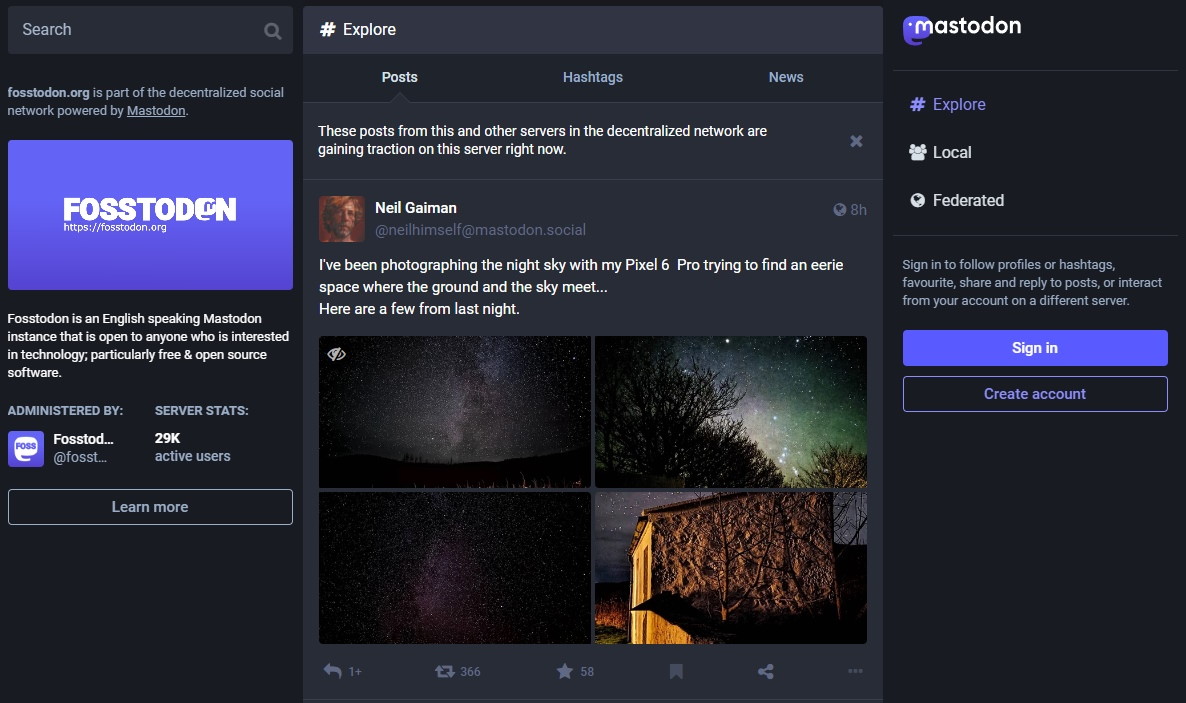Viewport: 1186px width, 703px height.
Task: Toggle media visibility with the eye icon
Action: click(x=337, y=354)
